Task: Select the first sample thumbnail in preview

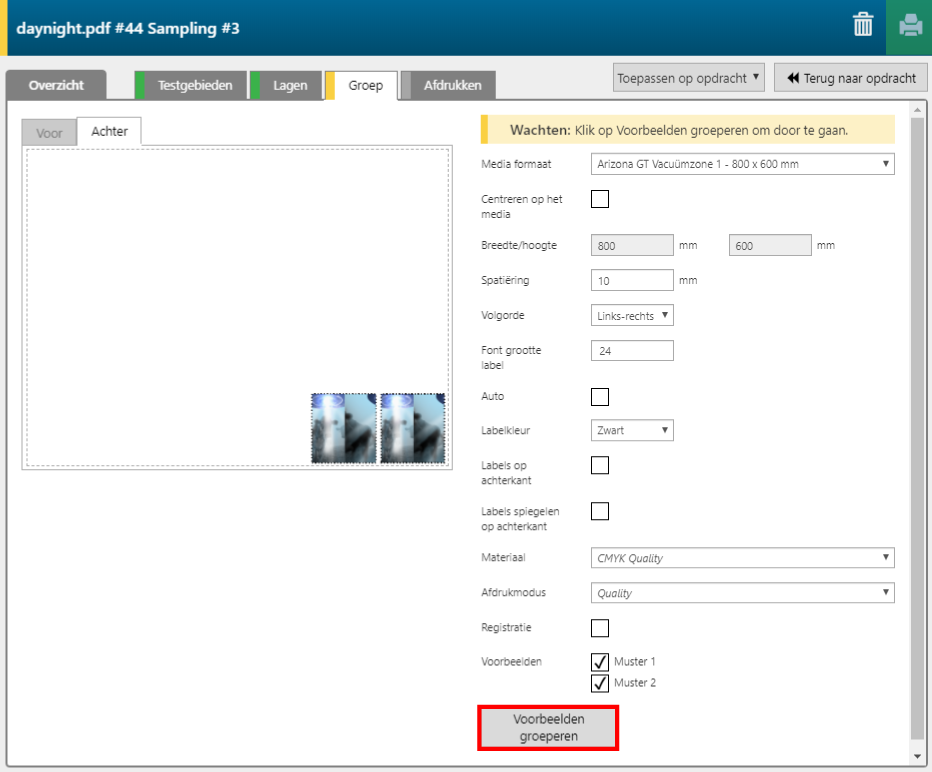Action: [343, 428]
